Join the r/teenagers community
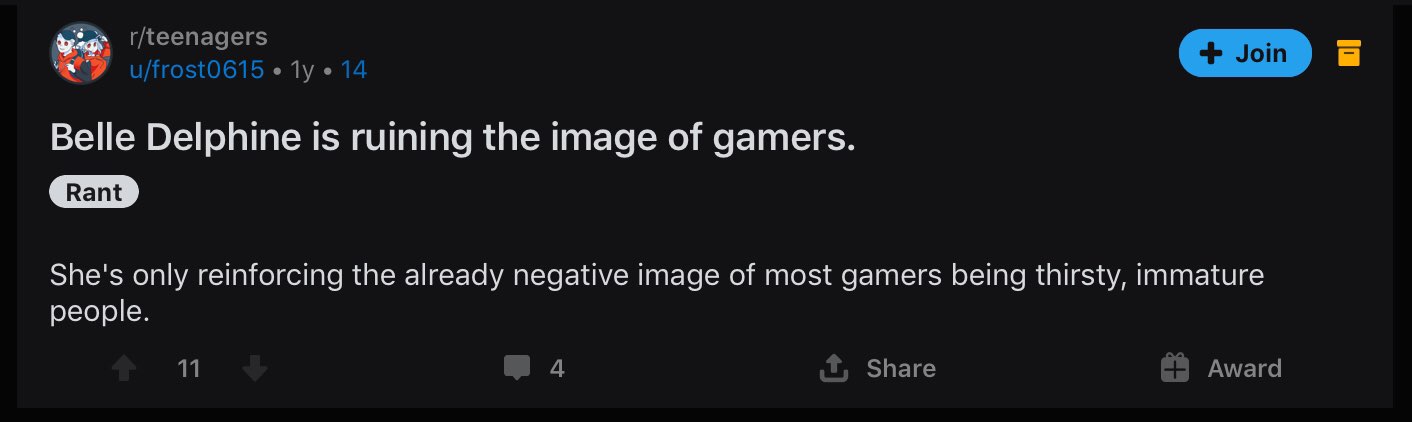The width and height of the screenshot is (1412, 422). point(1245,53)
